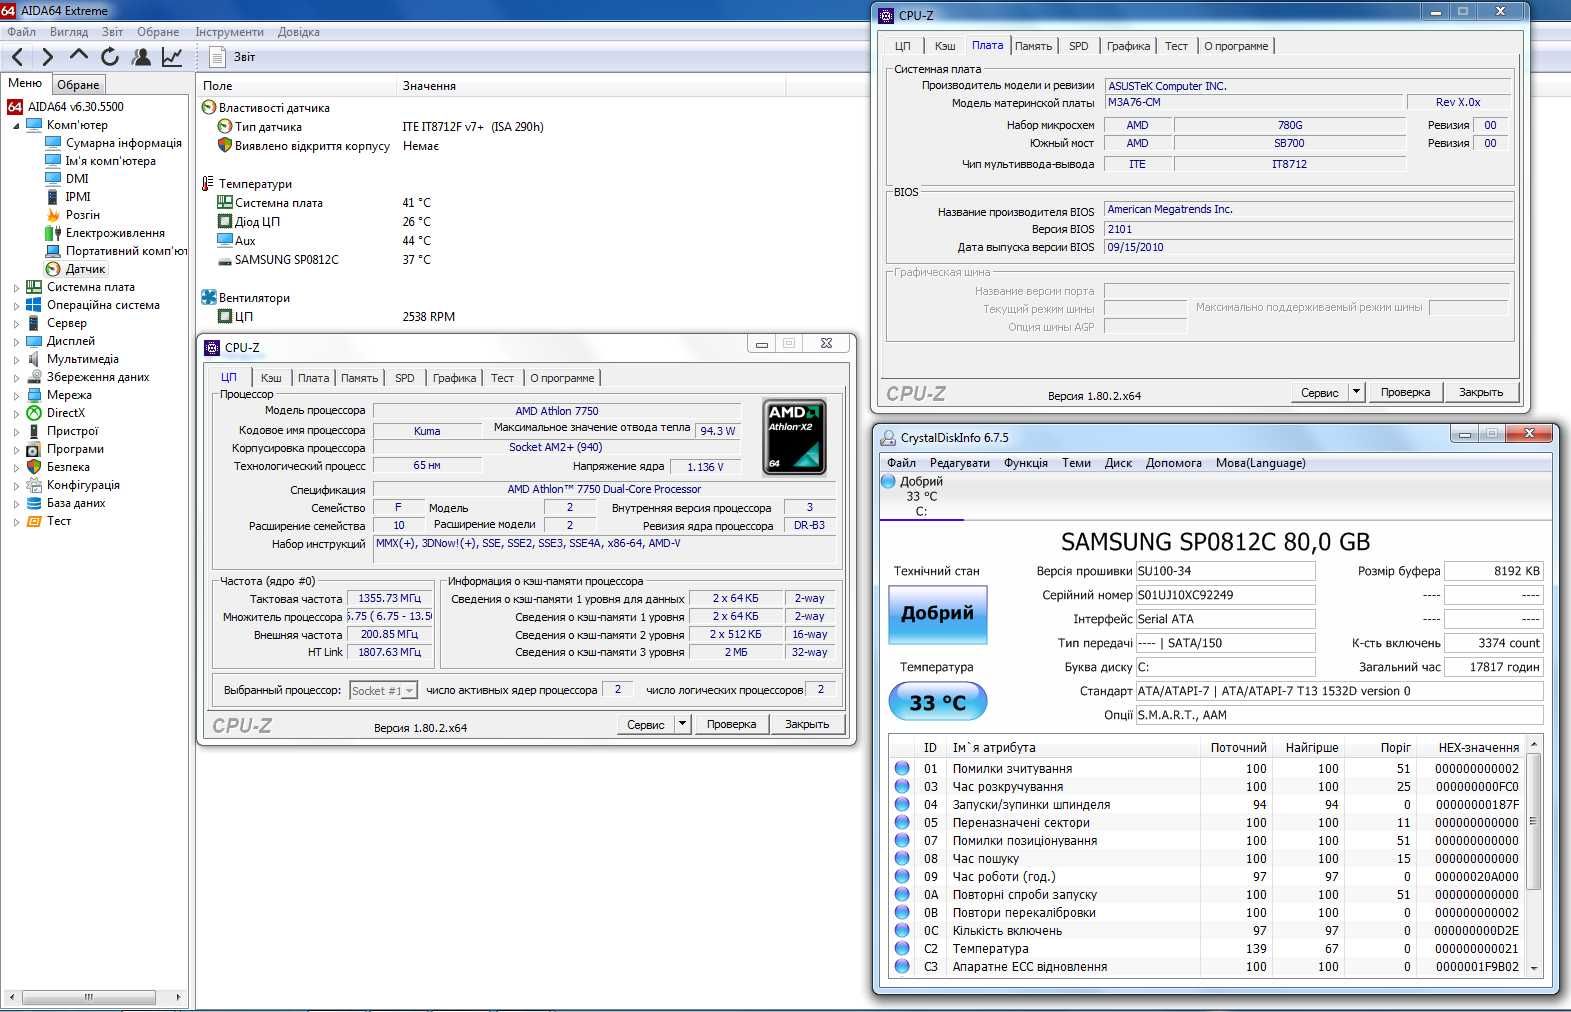
Task: Click Закрыть button in front CPU-Z
Action: [807, 724]
